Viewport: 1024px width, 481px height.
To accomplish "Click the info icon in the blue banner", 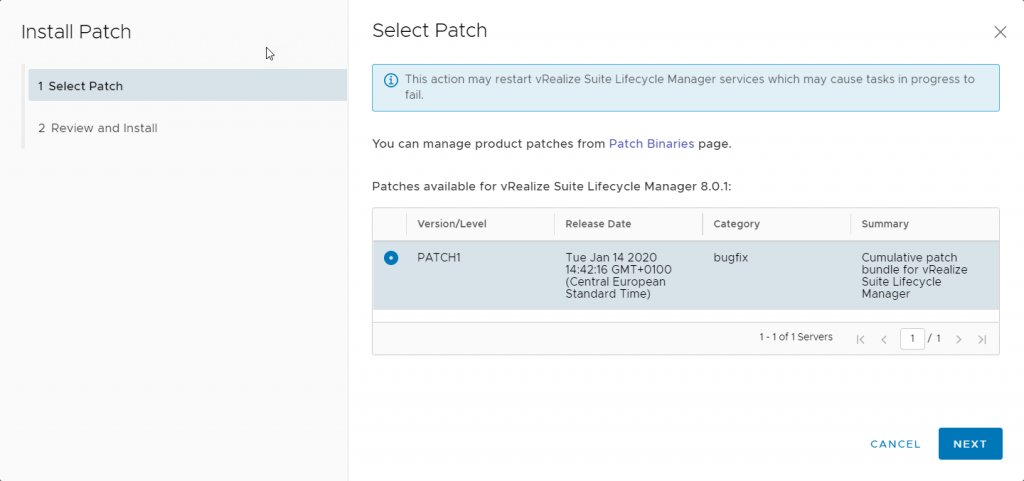I will (391, 80).
